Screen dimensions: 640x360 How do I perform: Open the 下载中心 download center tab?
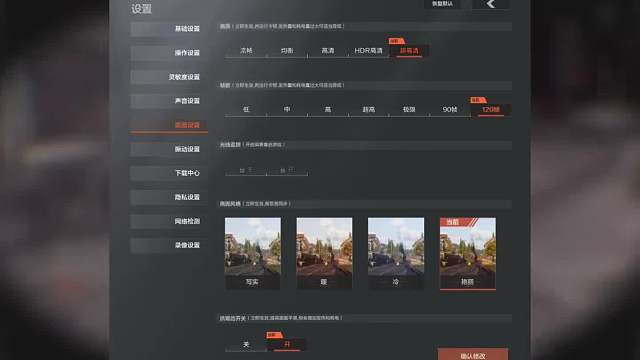coord(169,173)
